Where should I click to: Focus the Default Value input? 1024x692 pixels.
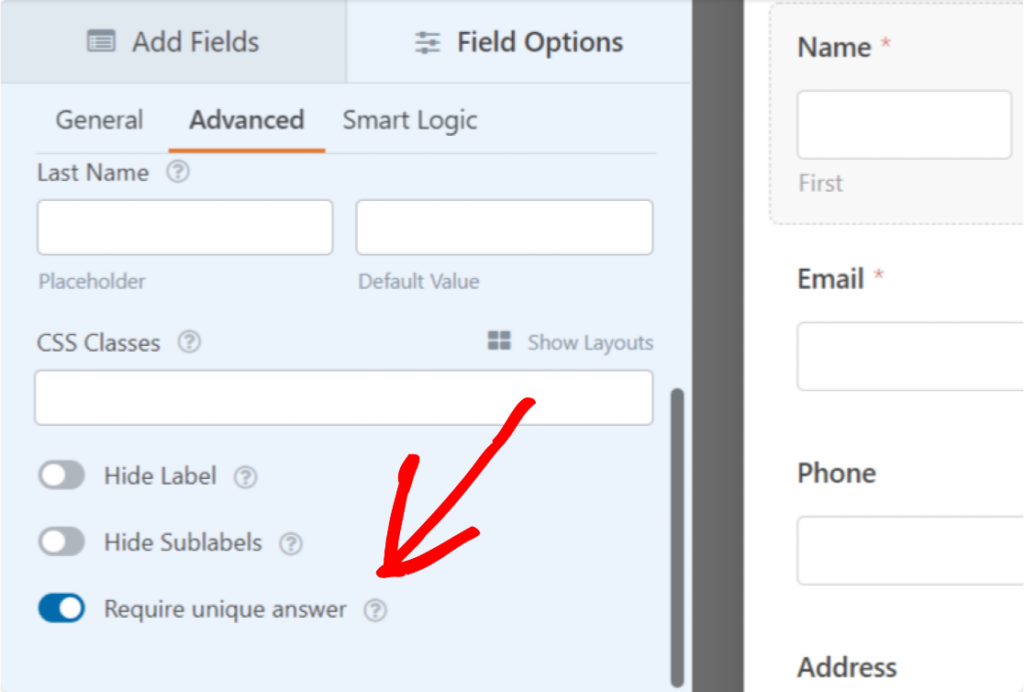click(504, 227)
